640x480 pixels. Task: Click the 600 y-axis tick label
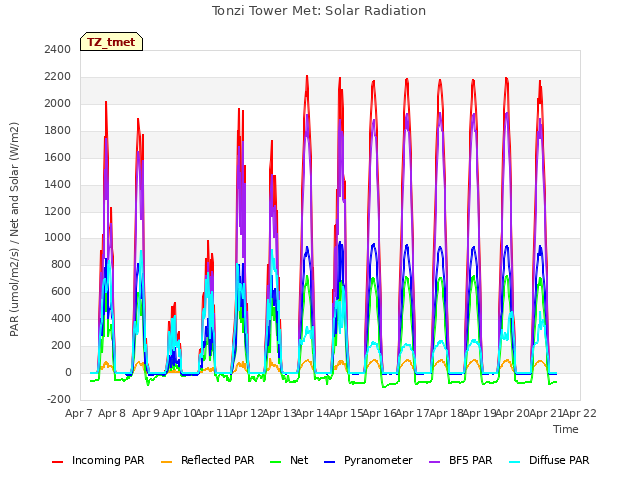tap(61, 291)
